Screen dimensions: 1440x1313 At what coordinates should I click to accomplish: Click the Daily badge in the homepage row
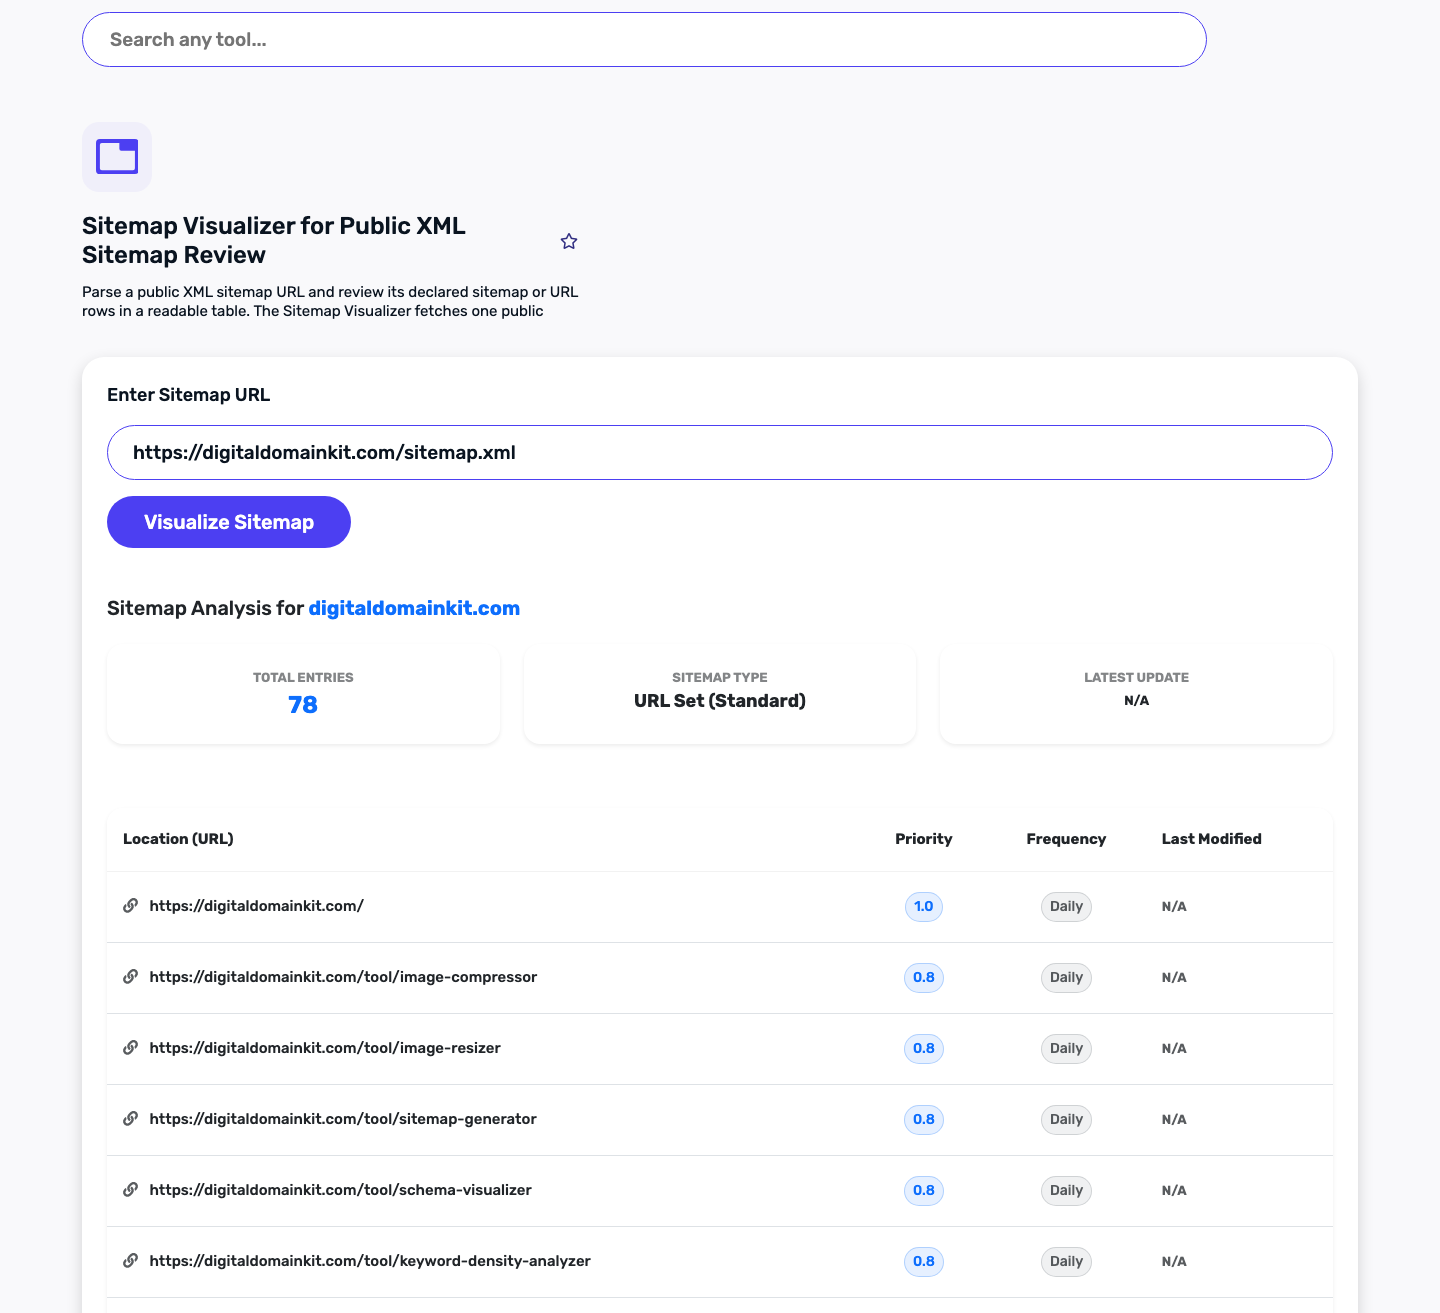[1066, 907]
